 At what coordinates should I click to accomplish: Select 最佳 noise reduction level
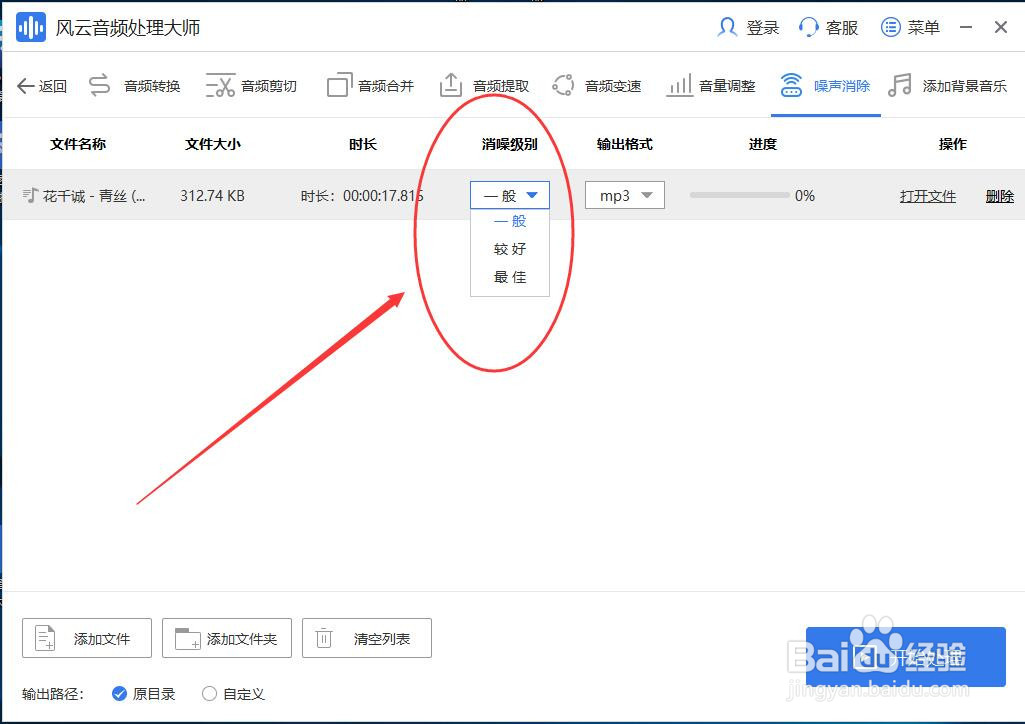click(510, 277)
